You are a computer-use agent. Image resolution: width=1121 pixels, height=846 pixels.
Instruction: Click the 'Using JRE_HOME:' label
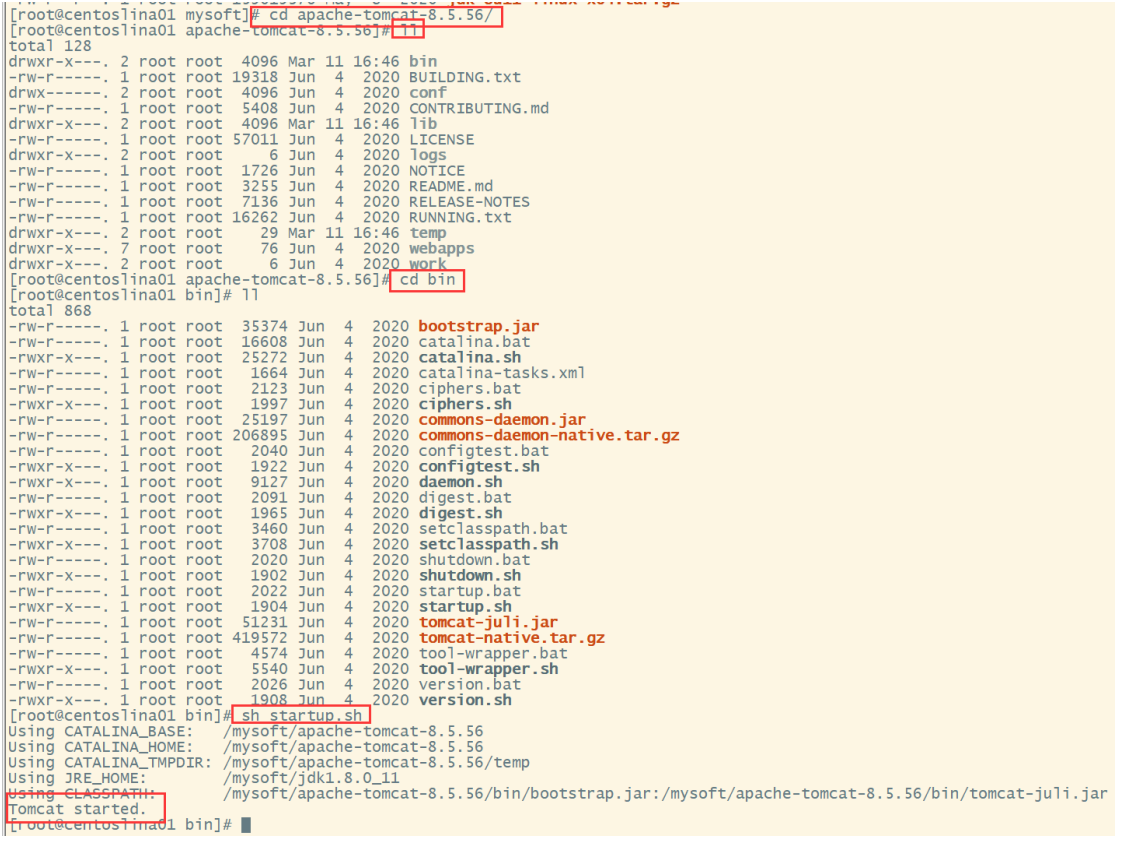[77, 779]
